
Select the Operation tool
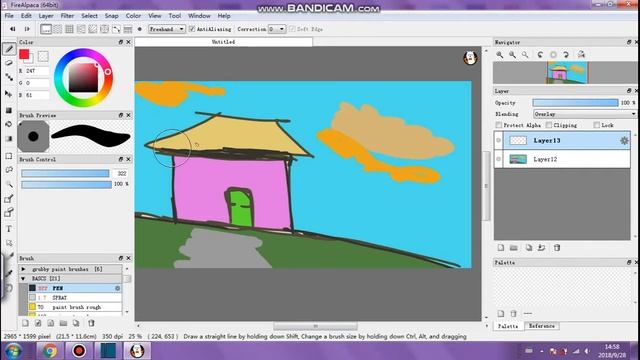click(9, 243)
